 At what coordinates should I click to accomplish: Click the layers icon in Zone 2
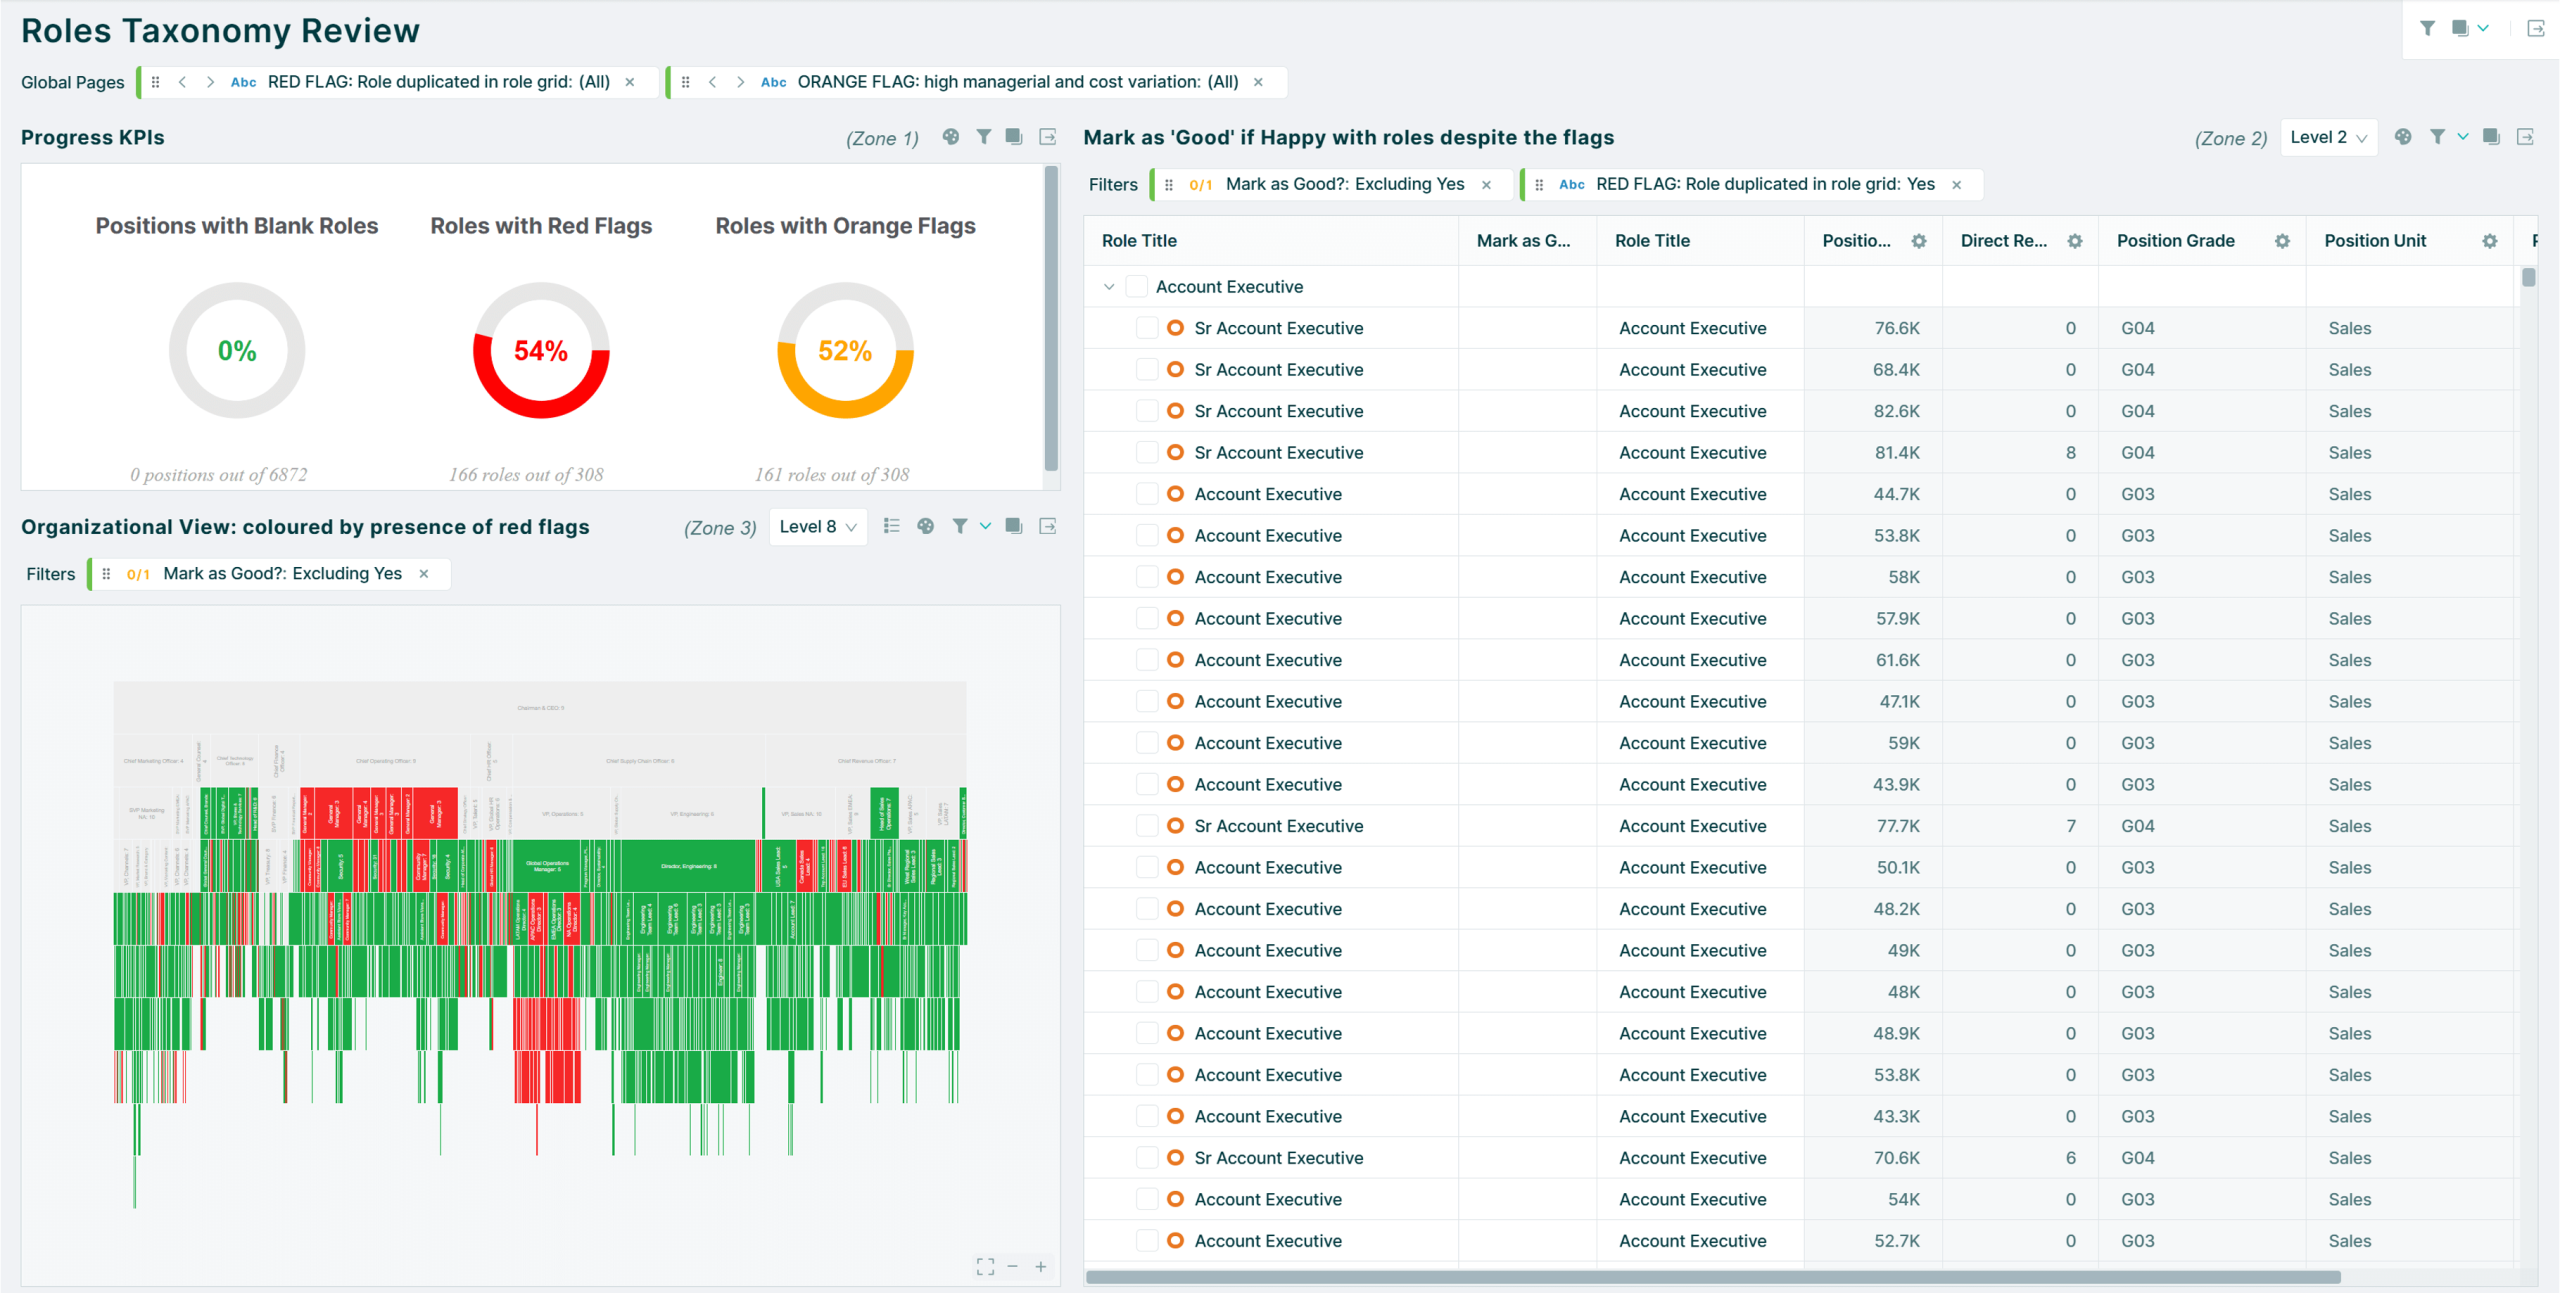point(2492,137)
